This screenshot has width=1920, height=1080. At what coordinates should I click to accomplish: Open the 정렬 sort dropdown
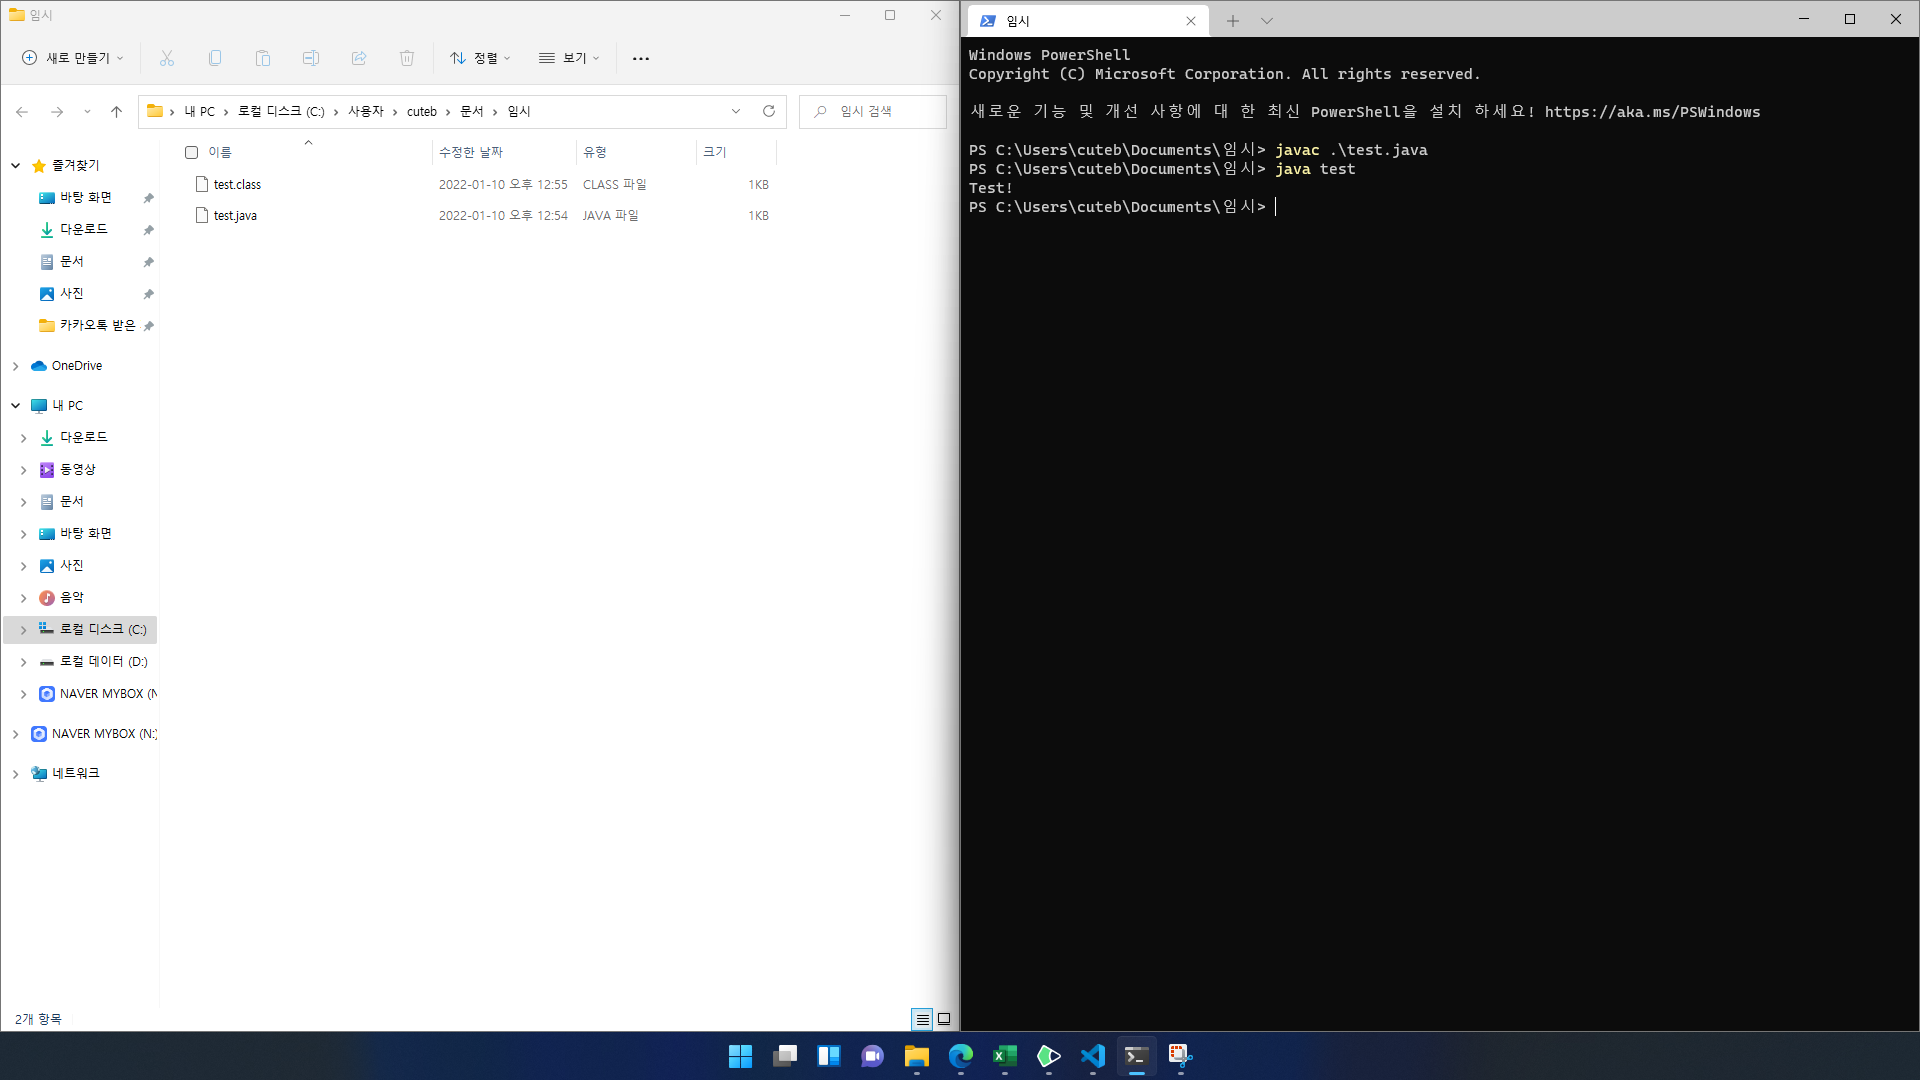click(480, 58)
